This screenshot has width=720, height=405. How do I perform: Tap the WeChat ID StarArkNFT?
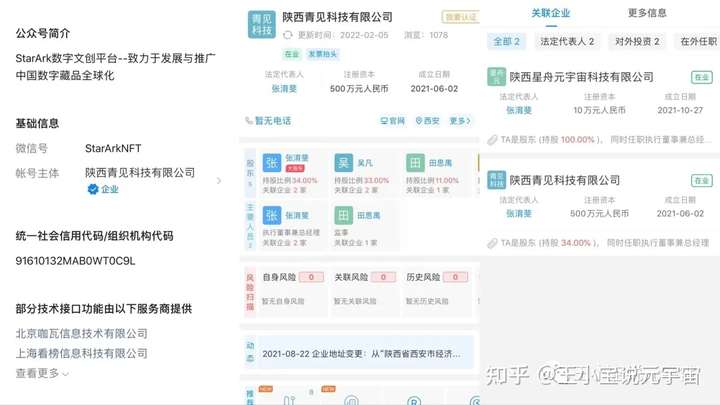(x=113, y=148)
